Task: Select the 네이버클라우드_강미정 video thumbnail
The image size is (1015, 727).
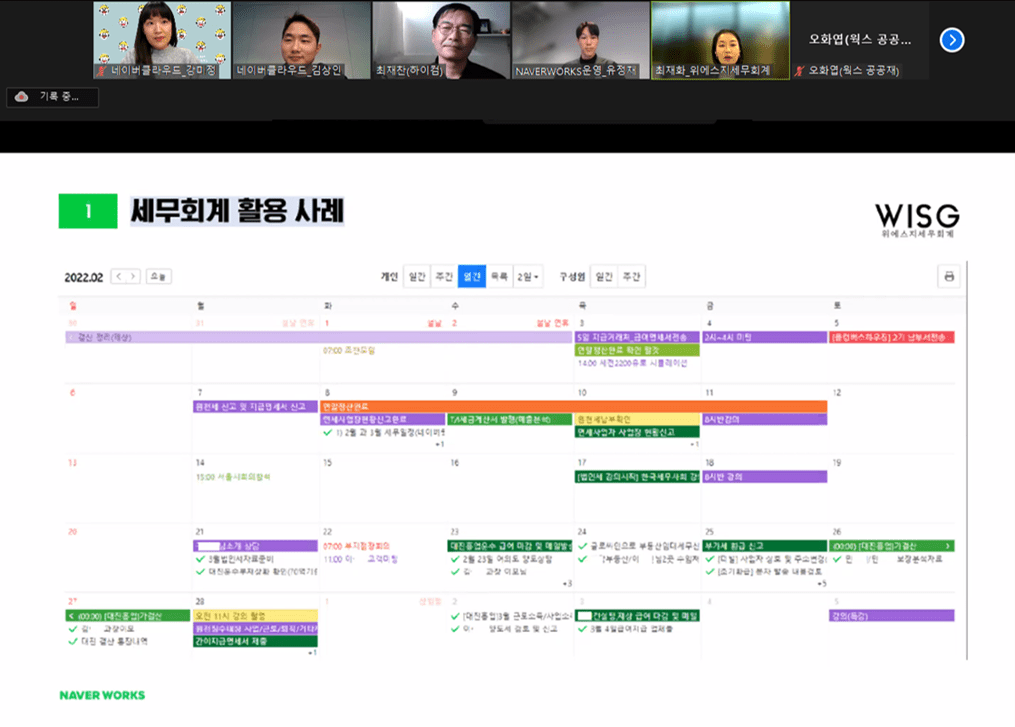Action: (162, 40)
